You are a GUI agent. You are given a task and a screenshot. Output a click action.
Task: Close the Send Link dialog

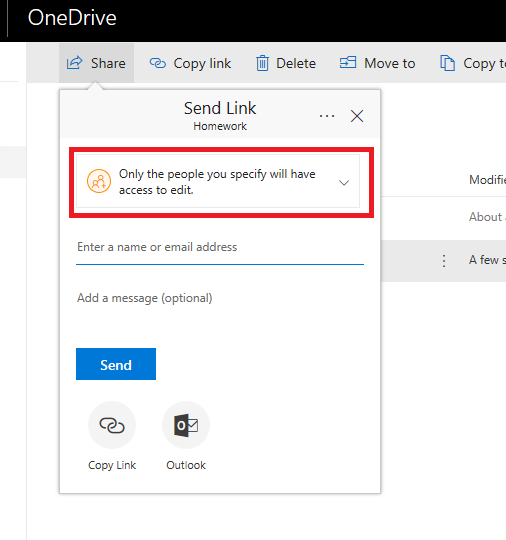coord(357,116)
